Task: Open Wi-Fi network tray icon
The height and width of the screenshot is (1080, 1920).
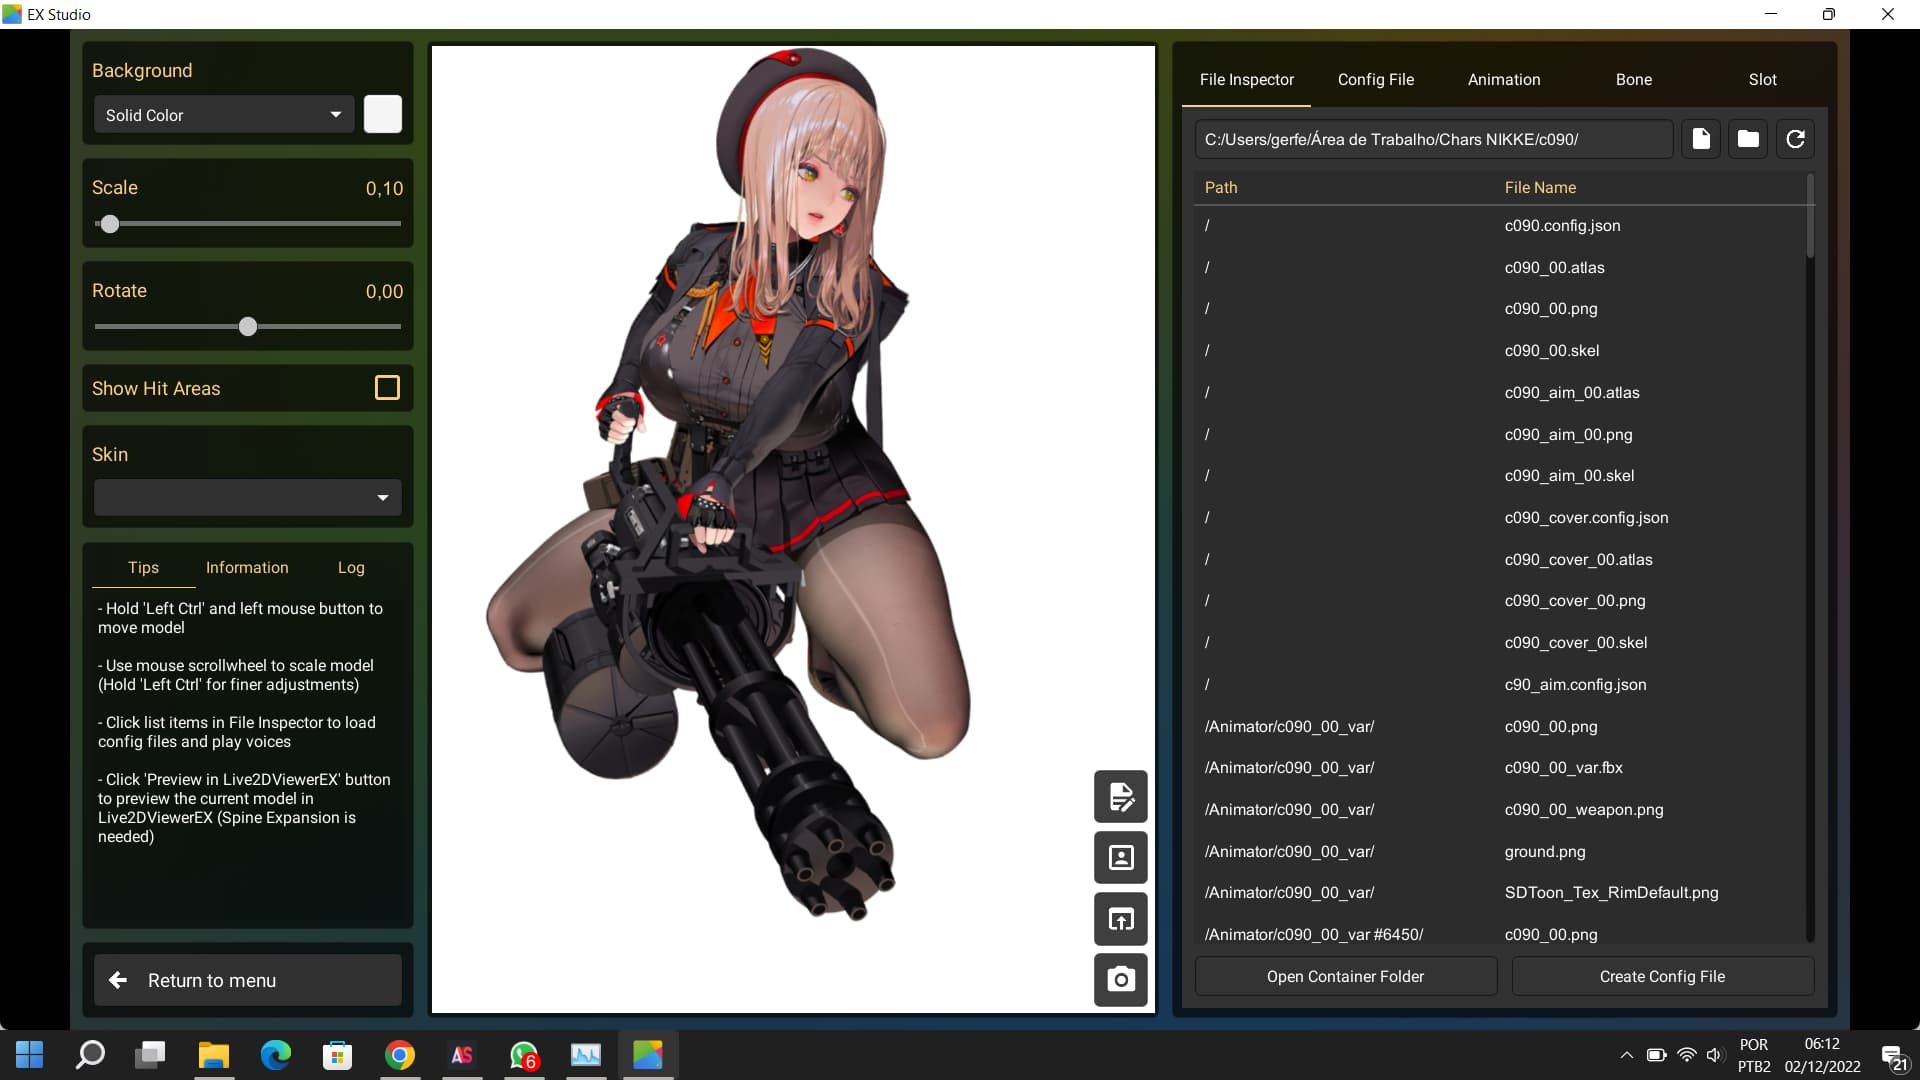Action: click(1687, 1055)
